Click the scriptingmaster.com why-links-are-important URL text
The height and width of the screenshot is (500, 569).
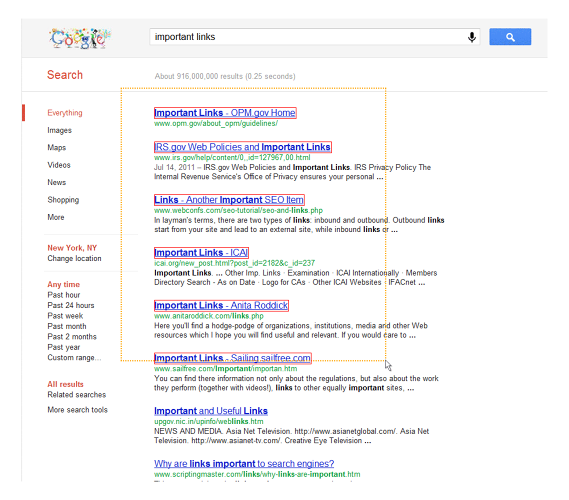tap(257, 474)
